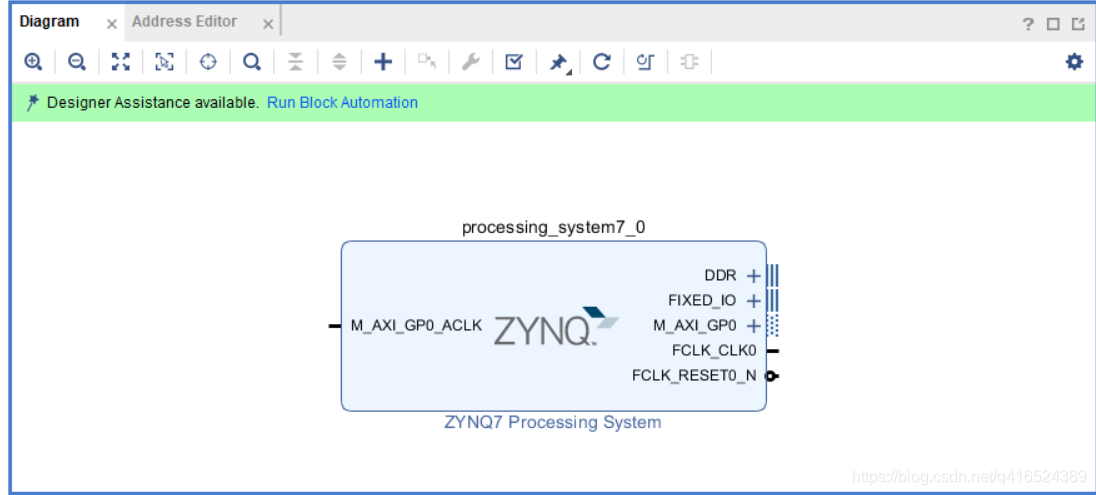The height and width of the screenshot is (495, 1096).
Task: Add IP with the plus icon
Action: 383,62
